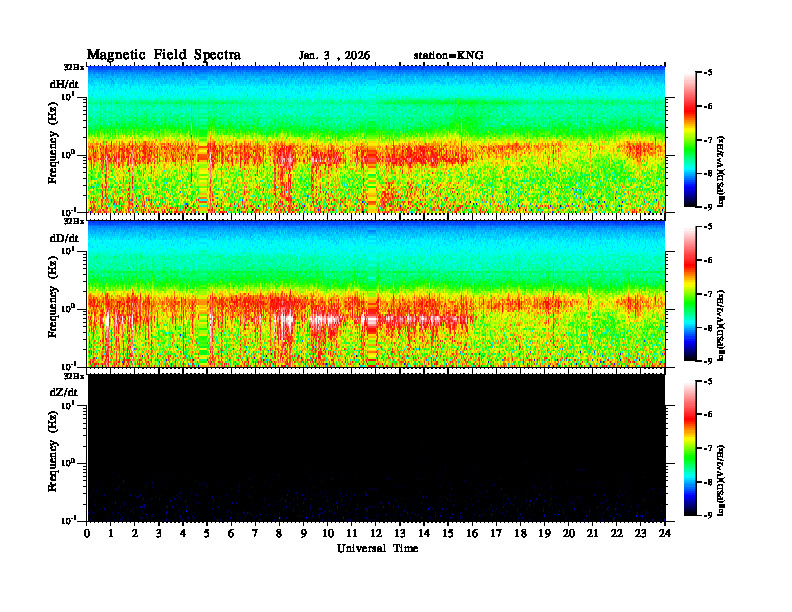Click hour tick label "24" on time axis
Viewport: 792px width, 612px height.
pos(665,533)
